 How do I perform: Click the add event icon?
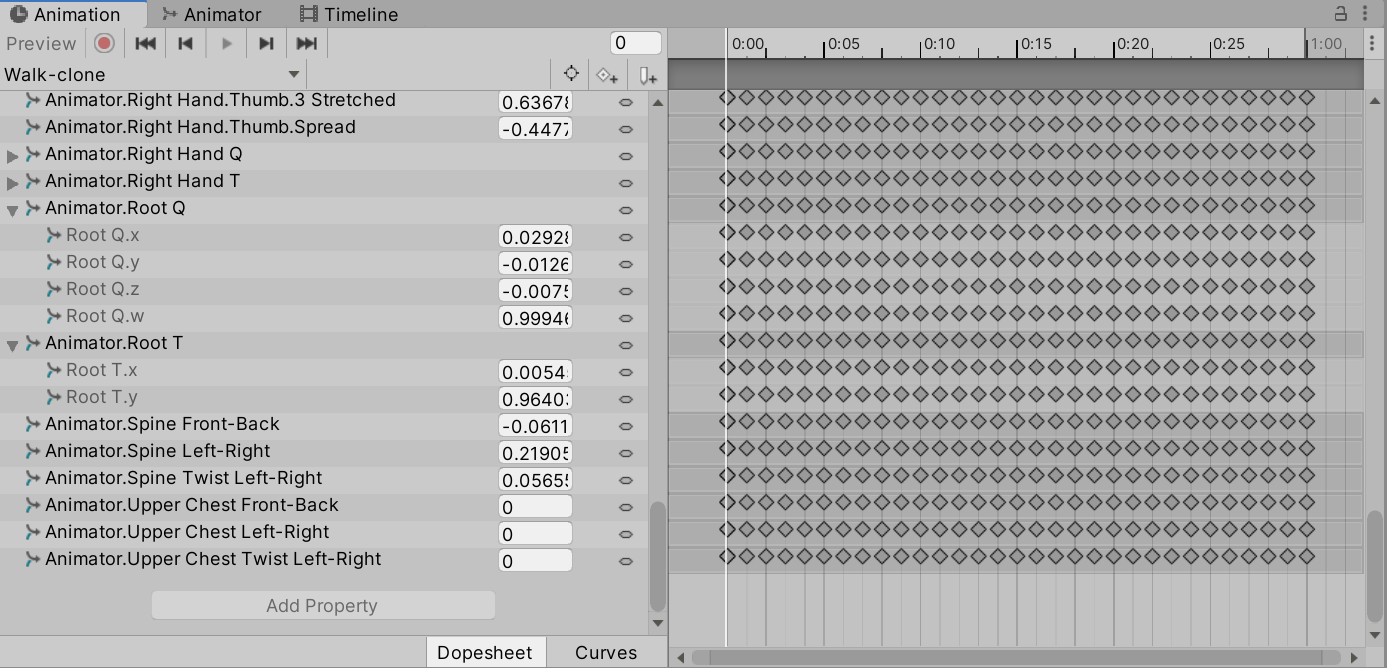[x=647, y=74]
